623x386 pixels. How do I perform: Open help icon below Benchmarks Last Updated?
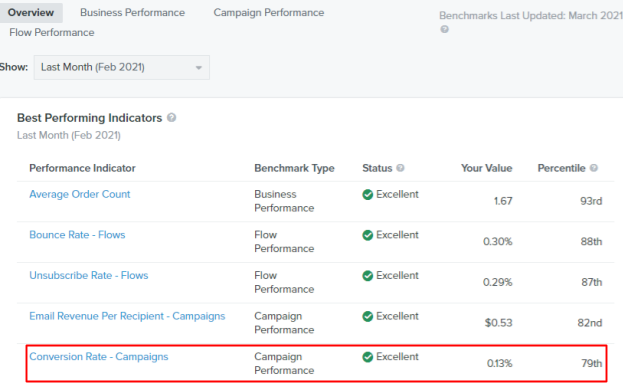[444, 29]
